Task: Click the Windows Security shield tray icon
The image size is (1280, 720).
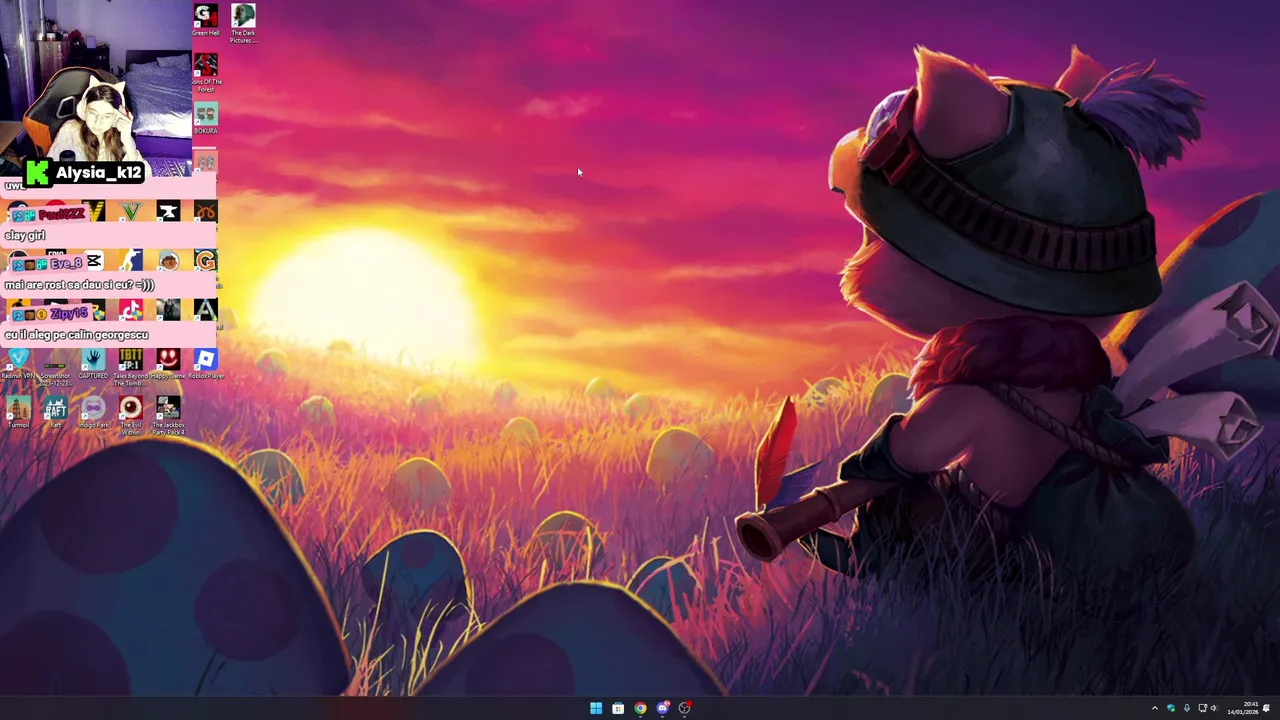Action: pos(1171,708)
